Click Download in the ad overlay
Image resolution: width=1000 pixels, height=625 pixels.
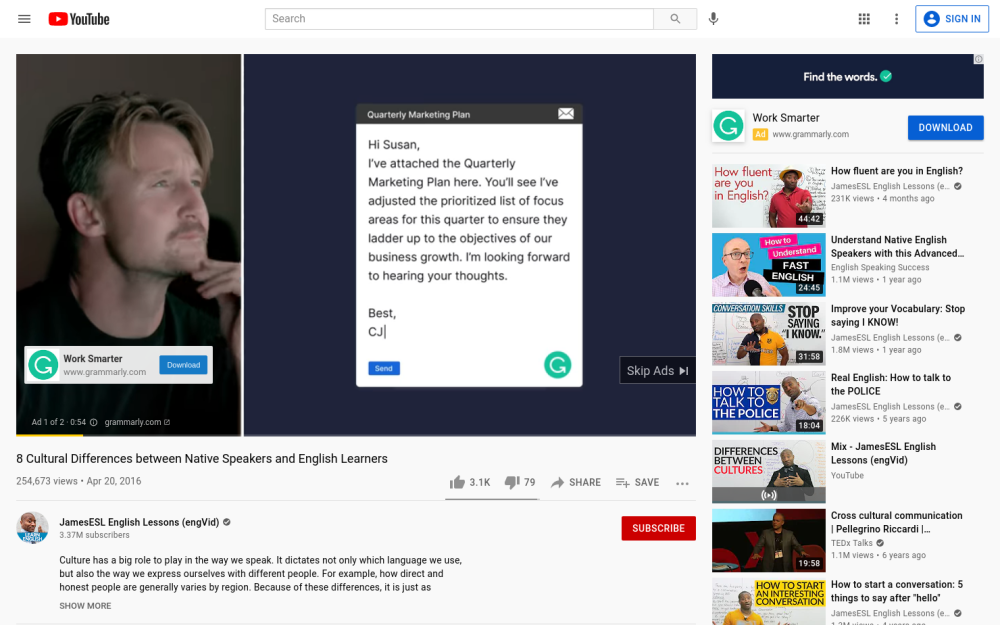[x=183, y=365]
